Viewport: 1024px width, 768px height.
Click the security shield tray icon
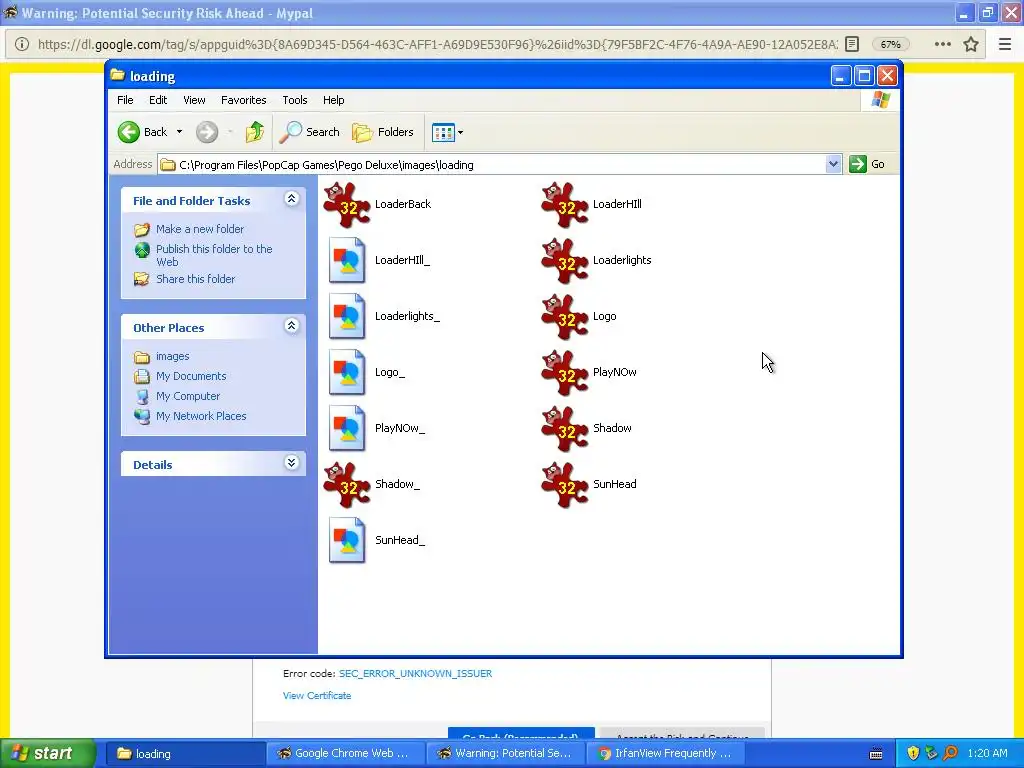912,753
